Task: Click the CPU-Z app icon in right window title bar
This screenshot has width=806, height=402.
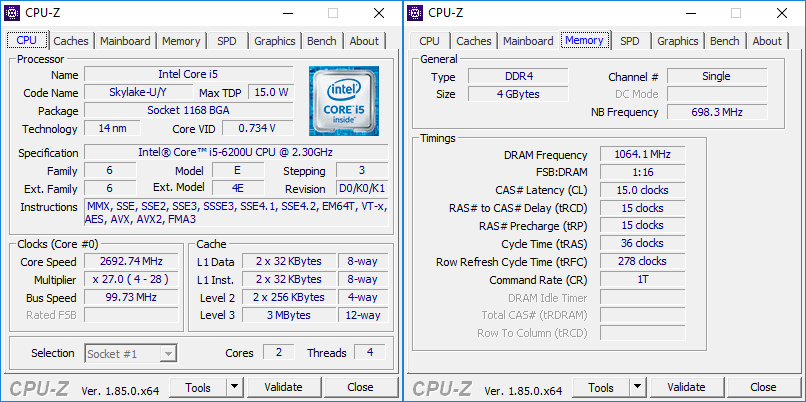Action: tap(415, 13)
